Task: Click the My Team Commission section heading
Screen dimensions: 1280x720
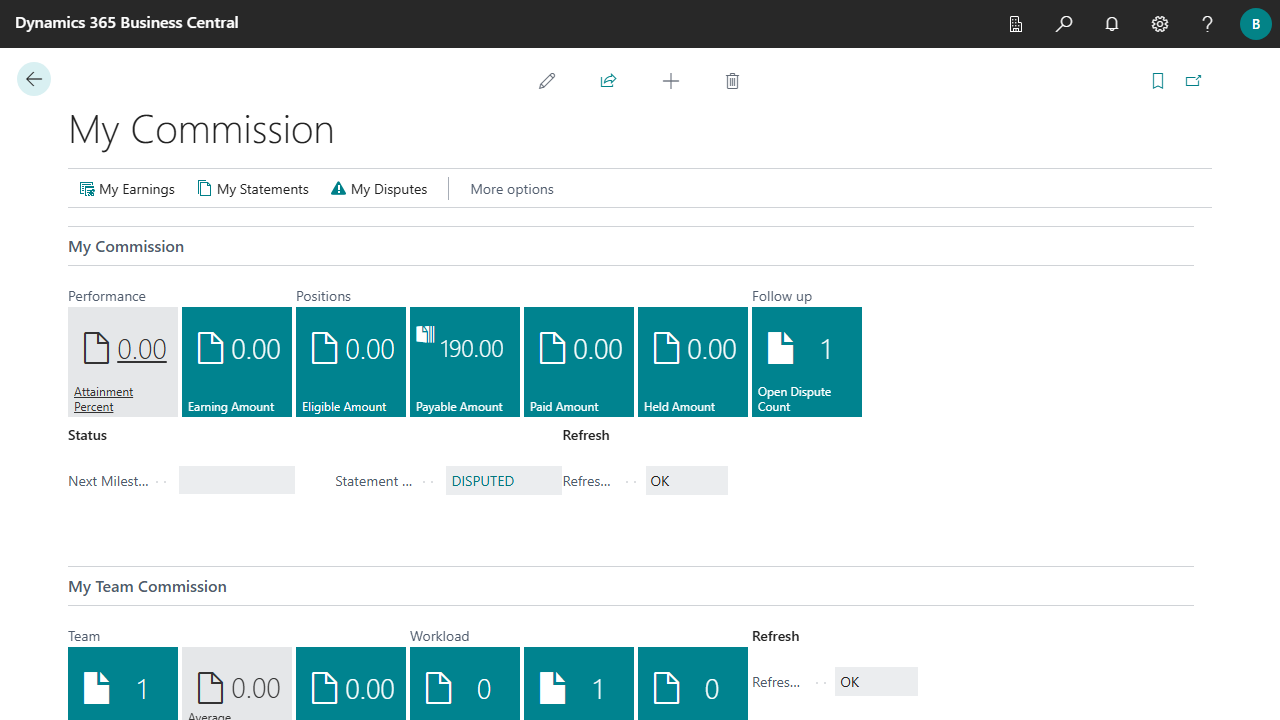Action: pyautogui.click(x=148, y=586)
